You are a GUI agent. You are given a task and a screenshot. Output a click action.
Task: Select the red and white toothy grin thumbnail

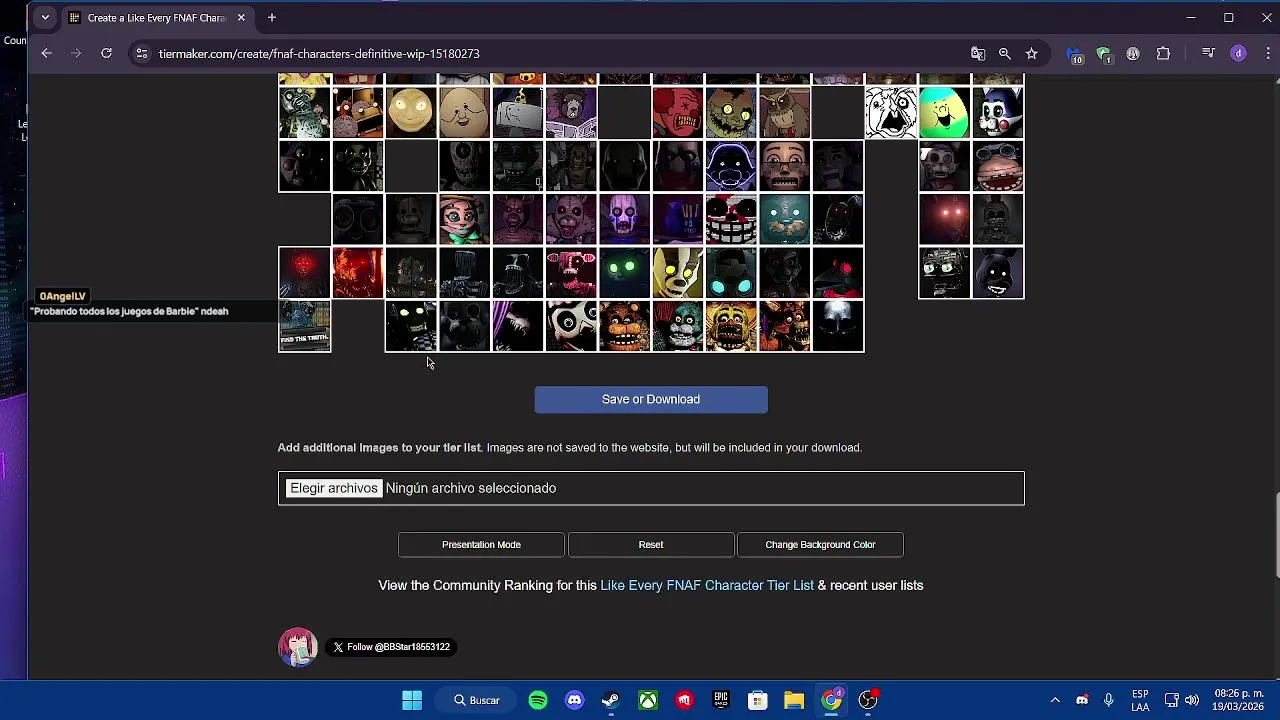coord(731,220)
